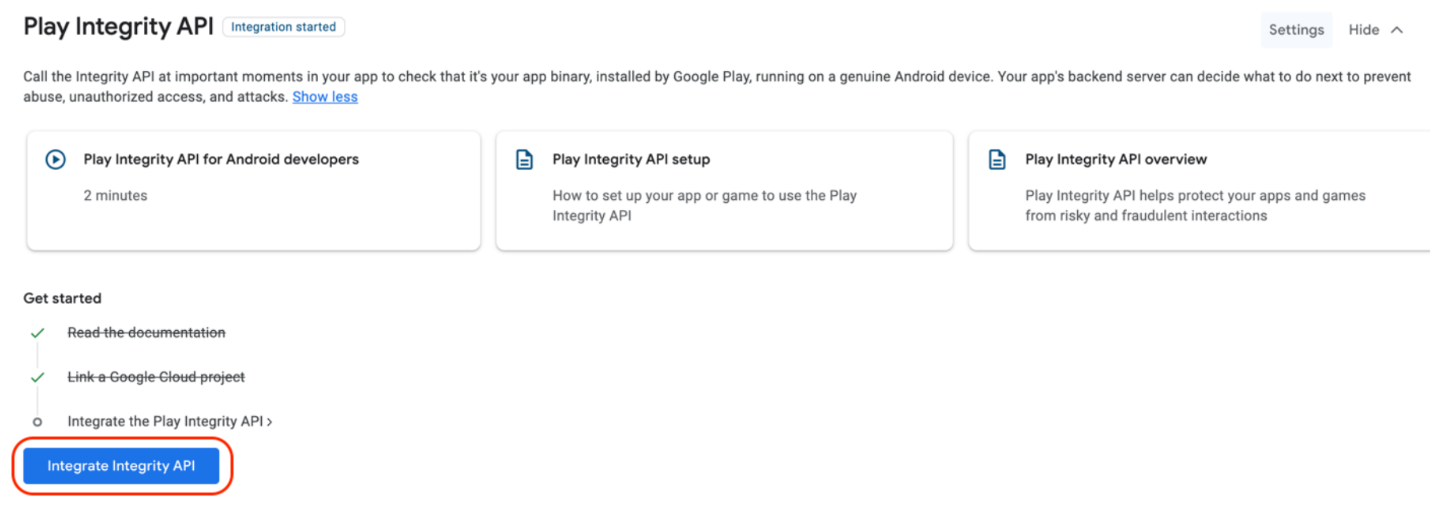Open Settings for Play Integrity API

[1296, 30]
